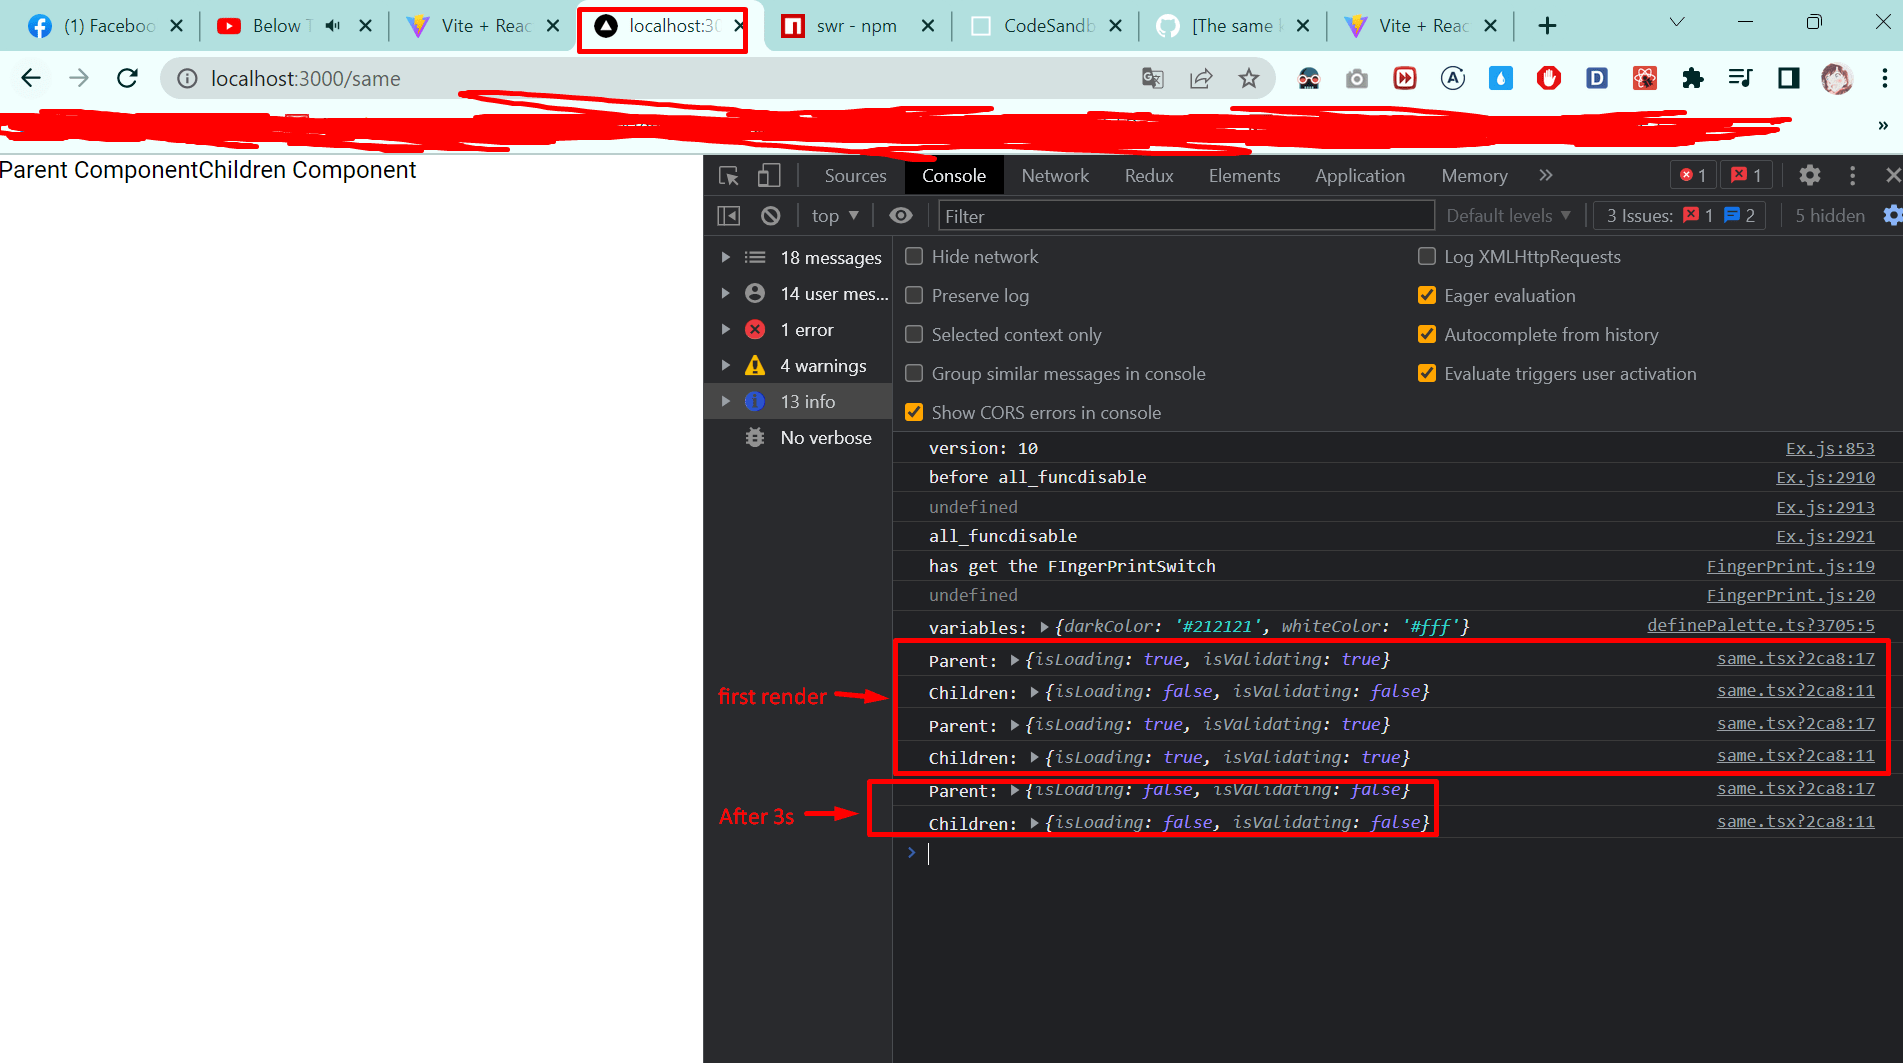Check the Hide network checkbox
The width and height of the screenshot is (1903, 1063).
pos(914,256)
